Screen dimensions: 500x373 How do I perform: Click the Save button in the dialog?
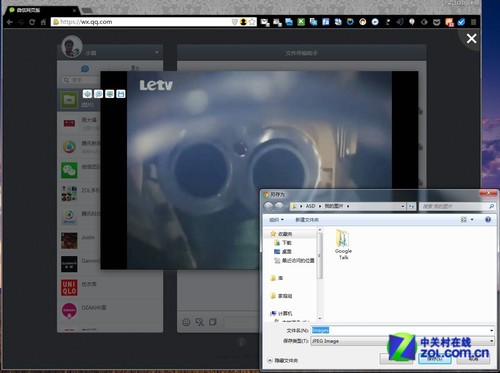(x=435, y=359)
